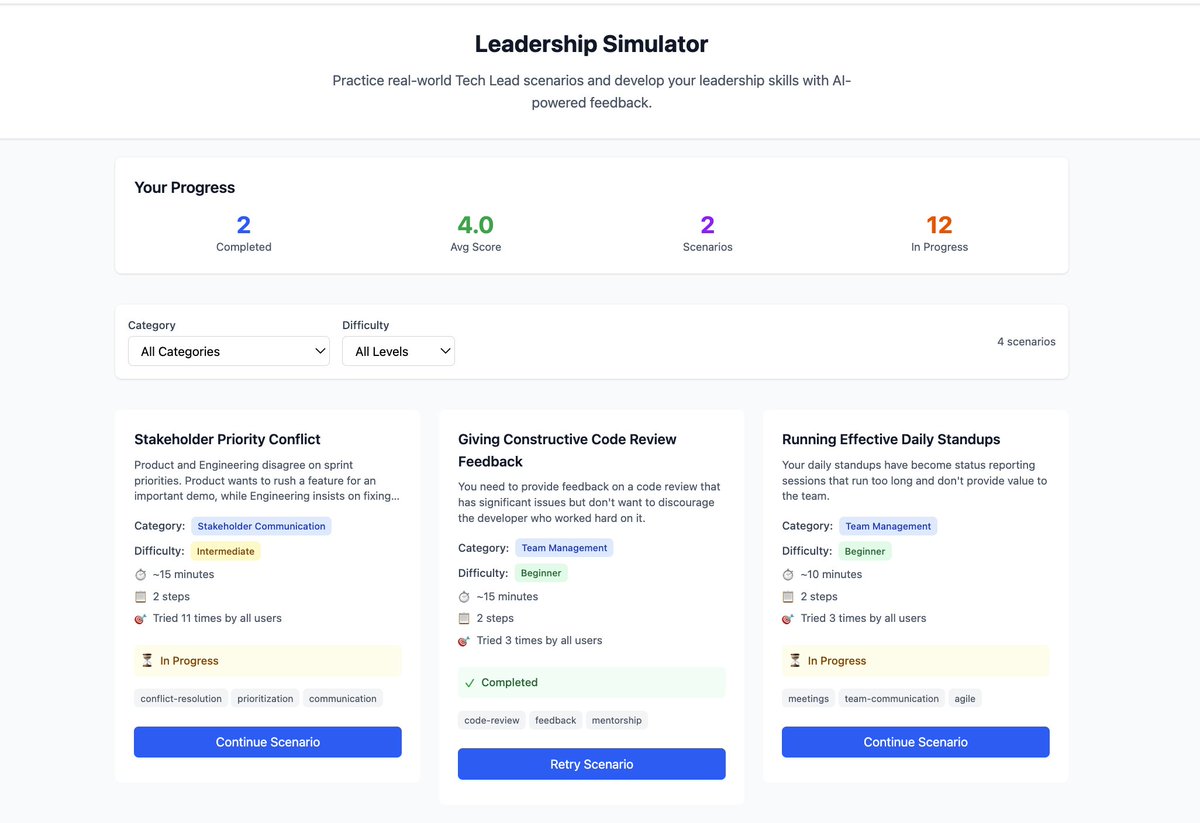Click the Completed status banner
Viewport: 1200px width, 823px height.
coord(592,683)
